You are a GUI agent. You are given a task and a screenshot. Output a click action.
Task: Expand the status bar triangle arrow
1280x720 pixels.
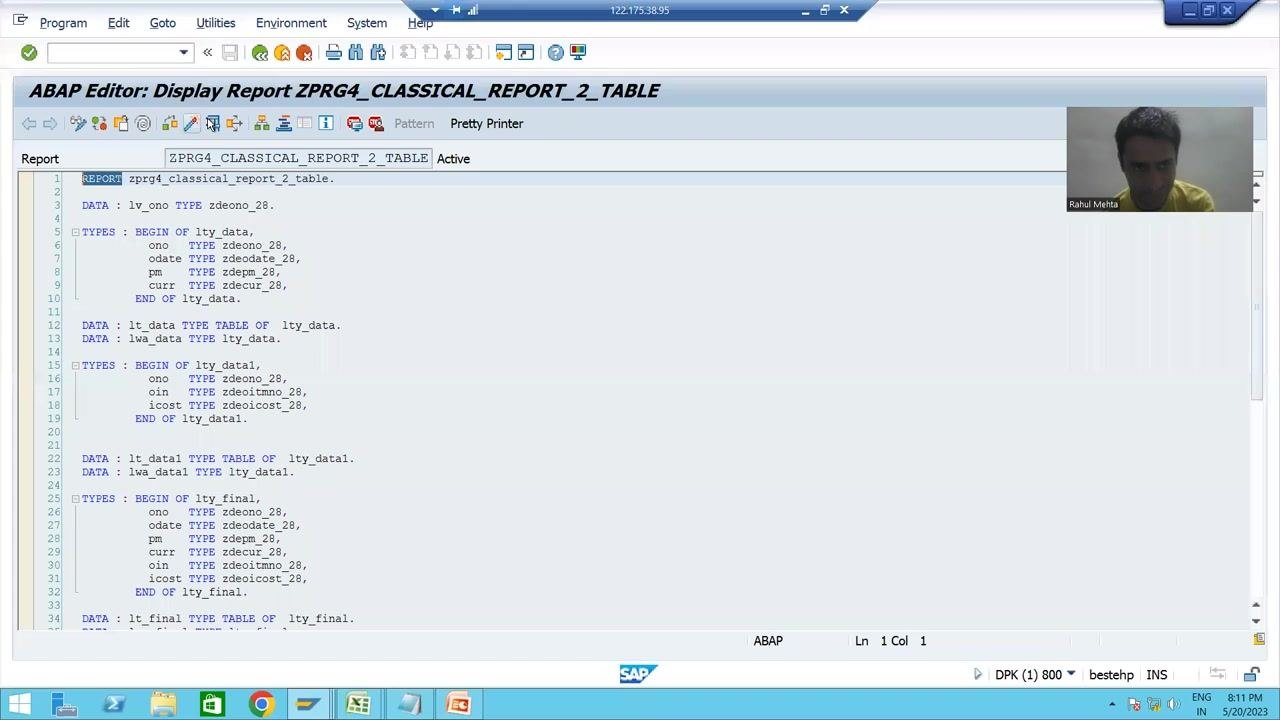tap(978, 674)
